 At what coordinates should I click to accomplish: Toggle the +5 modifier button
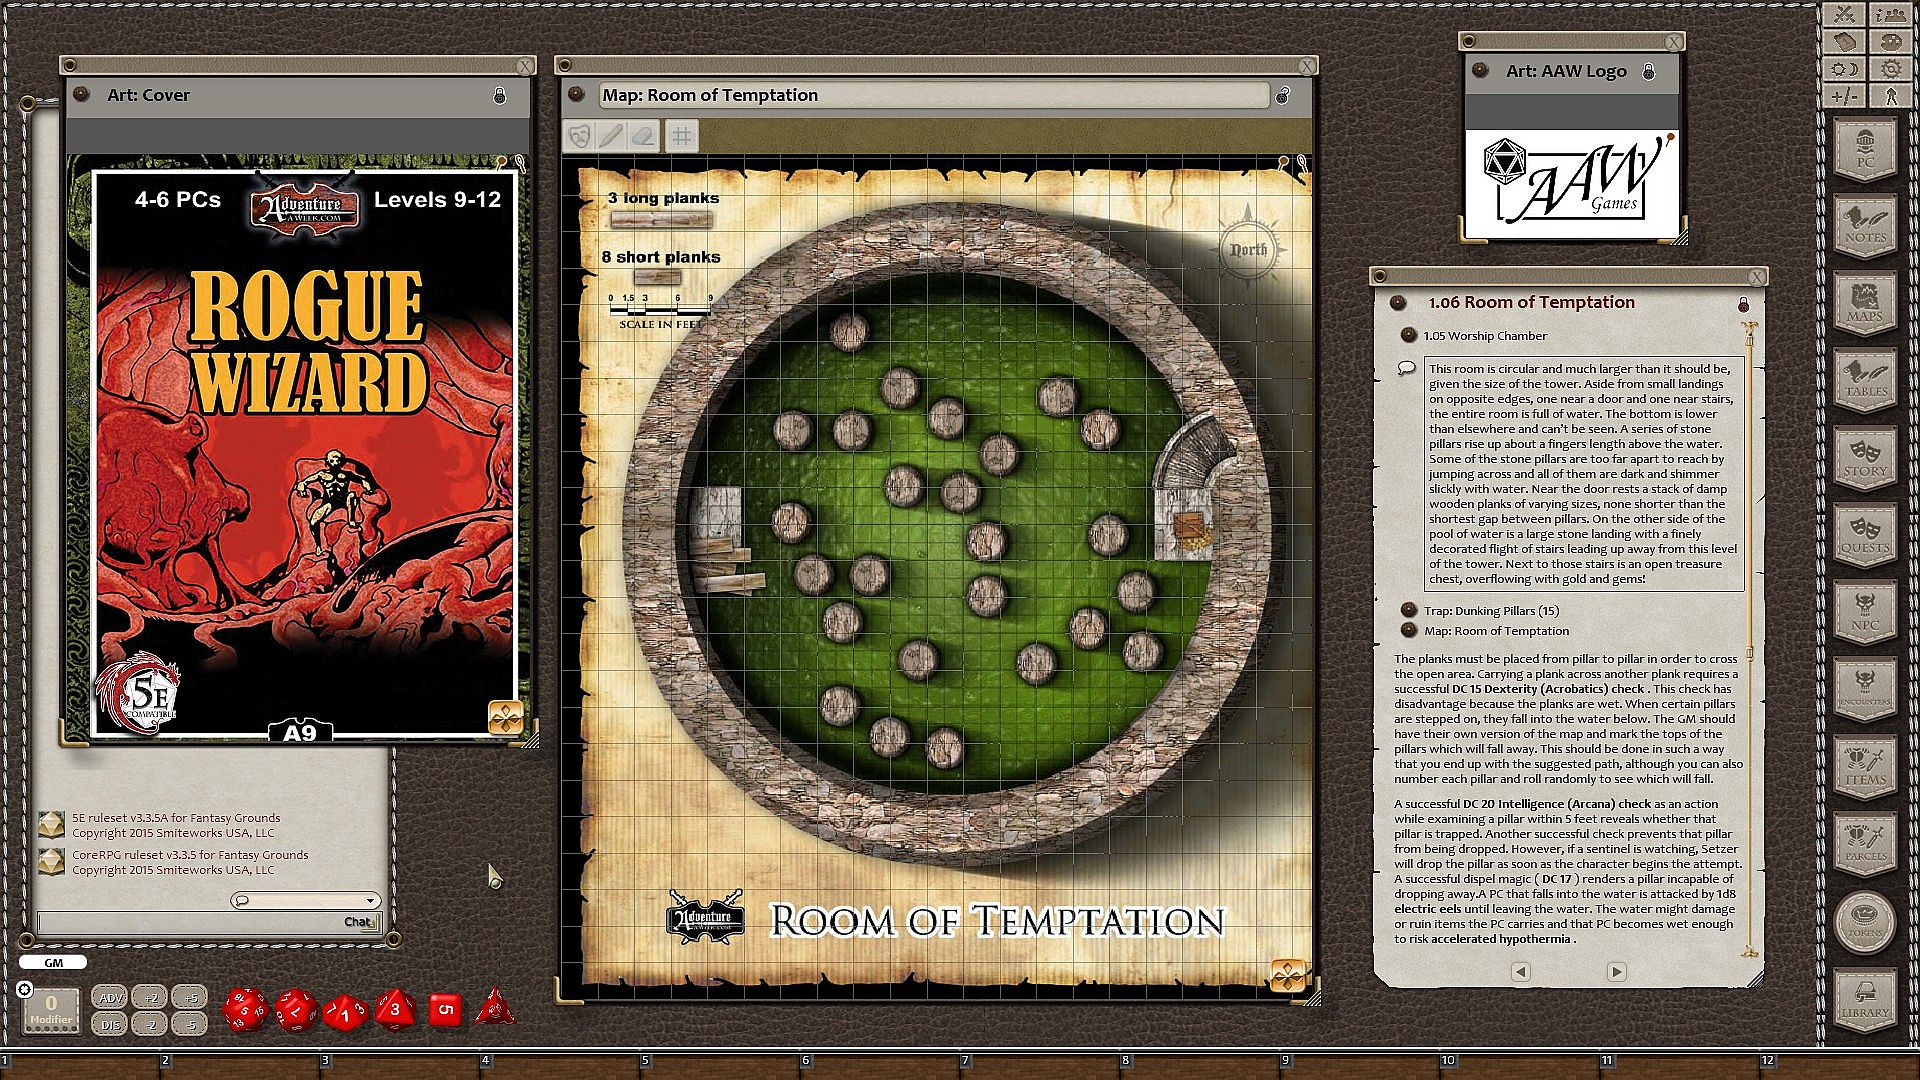pos(190,997)
